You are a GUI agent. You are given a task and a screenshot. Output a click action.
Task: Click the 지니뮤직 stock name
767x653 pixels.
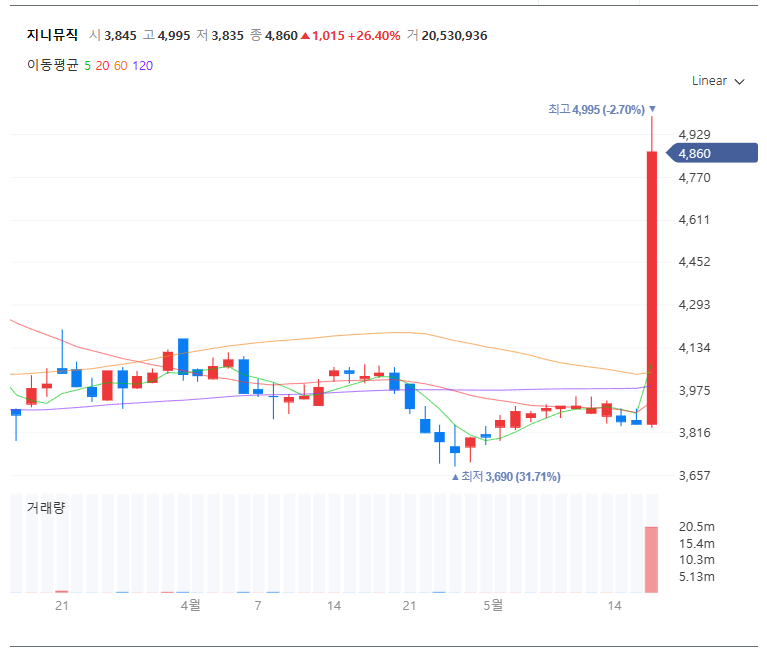click(52, 35)
